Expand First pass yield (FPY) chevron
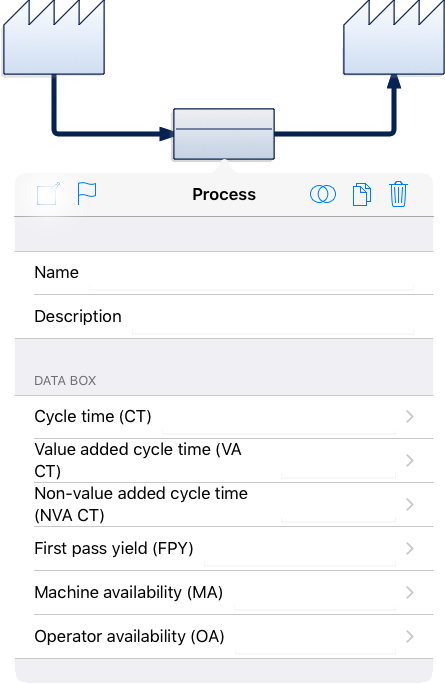This screenshot has height=684, width=445. tap(410, 549)
